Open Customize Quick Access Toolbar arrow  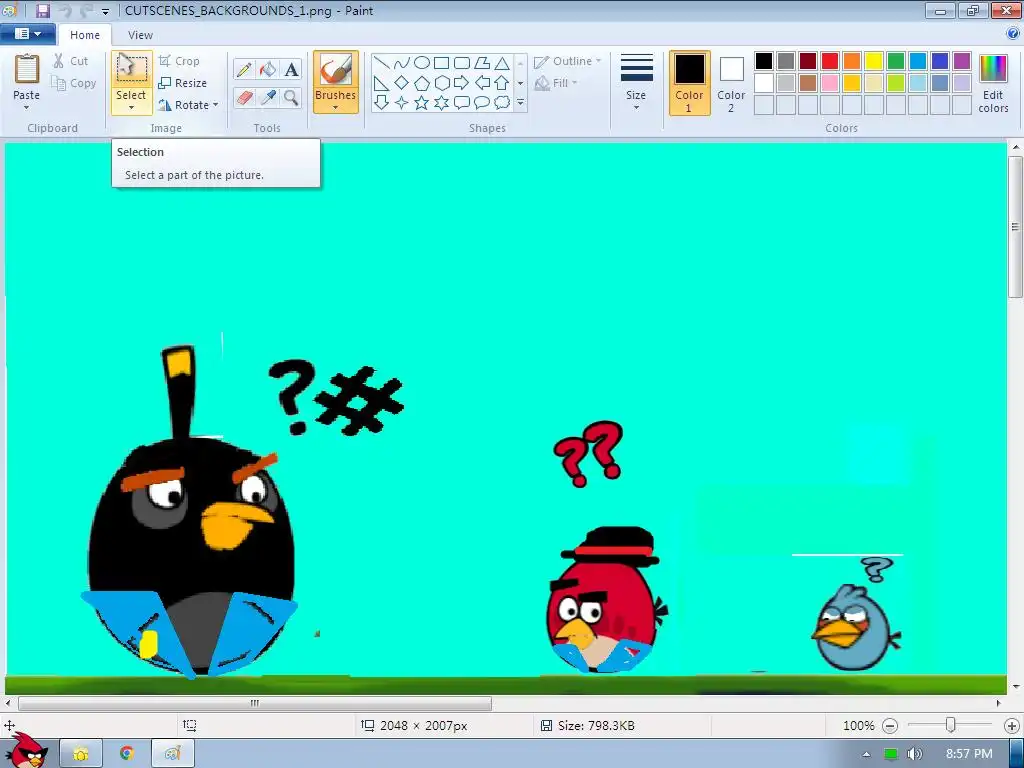105,11
